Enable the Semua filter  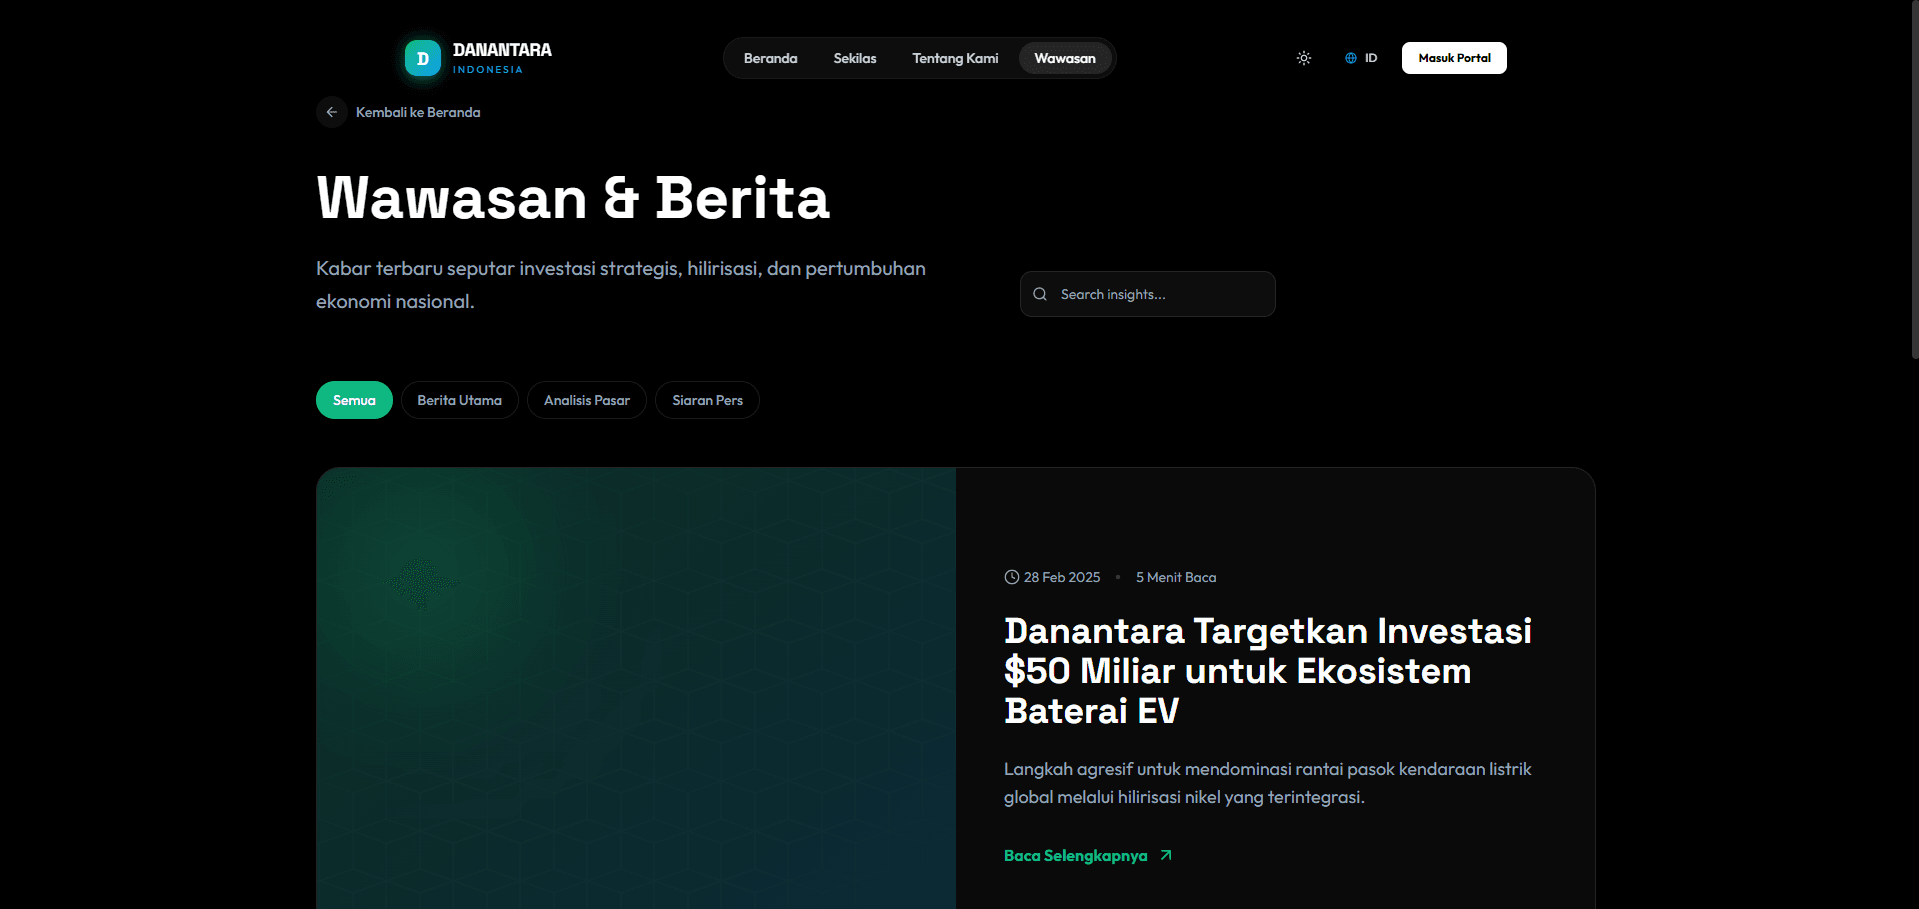click(x=354, y=399)
